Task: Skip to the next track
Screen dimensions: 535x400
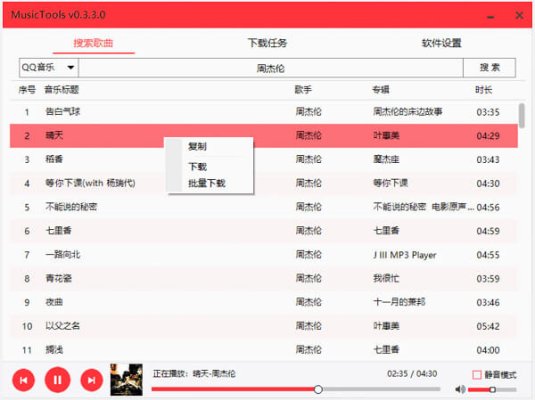Action: pos(91,380)
